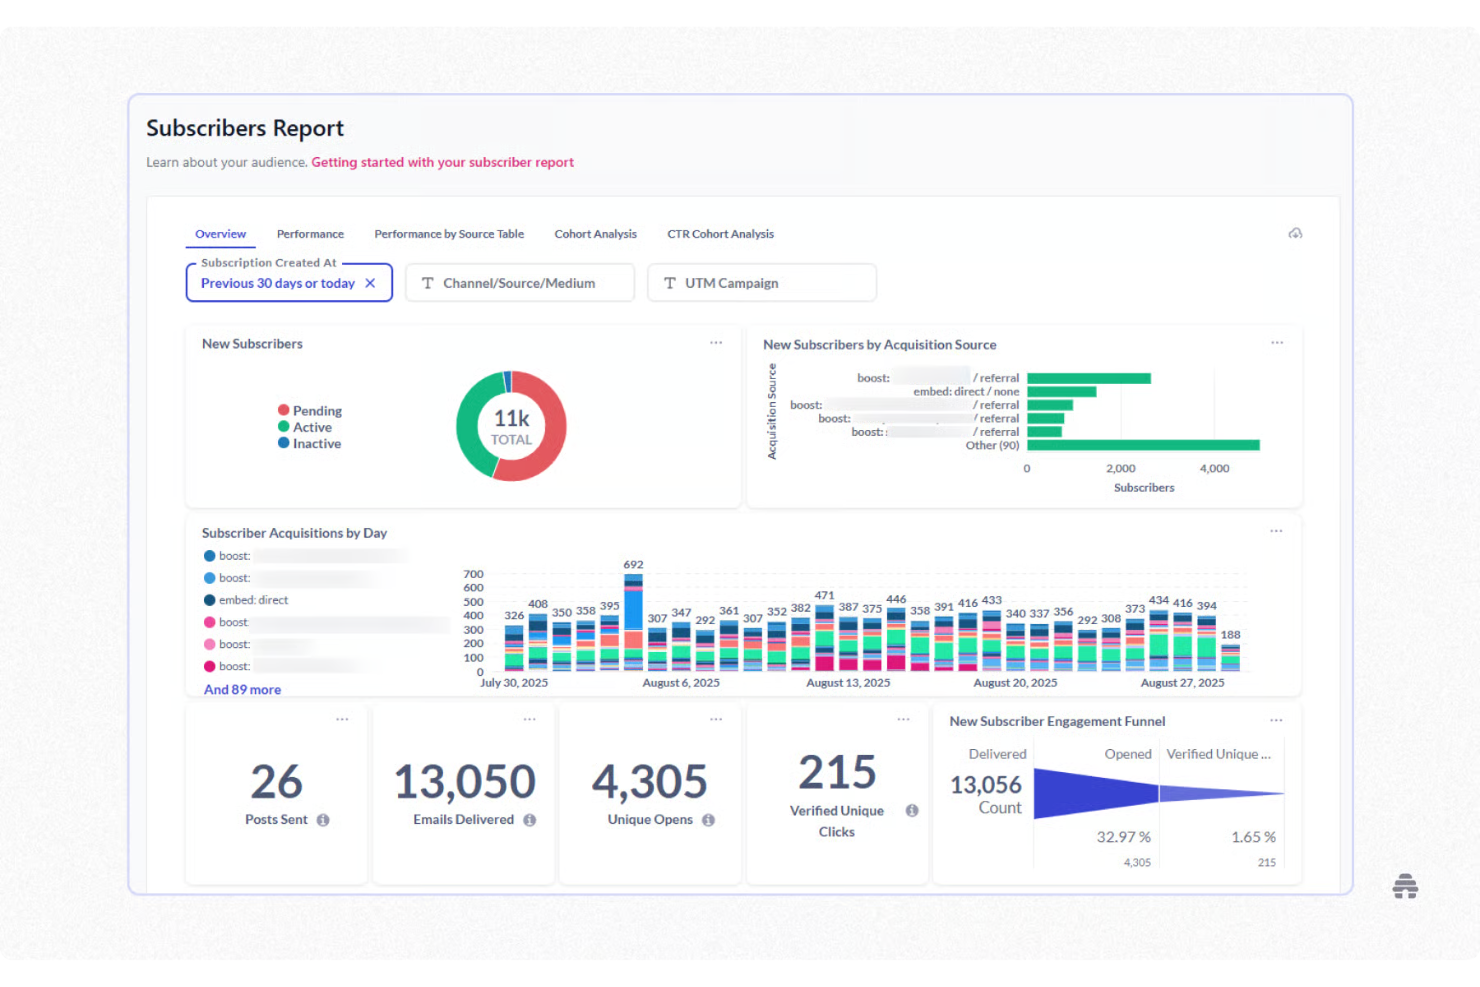Open options menu on Engagement Funnel card
The width and height of the screenshot is (1480, 987).
1276,719
